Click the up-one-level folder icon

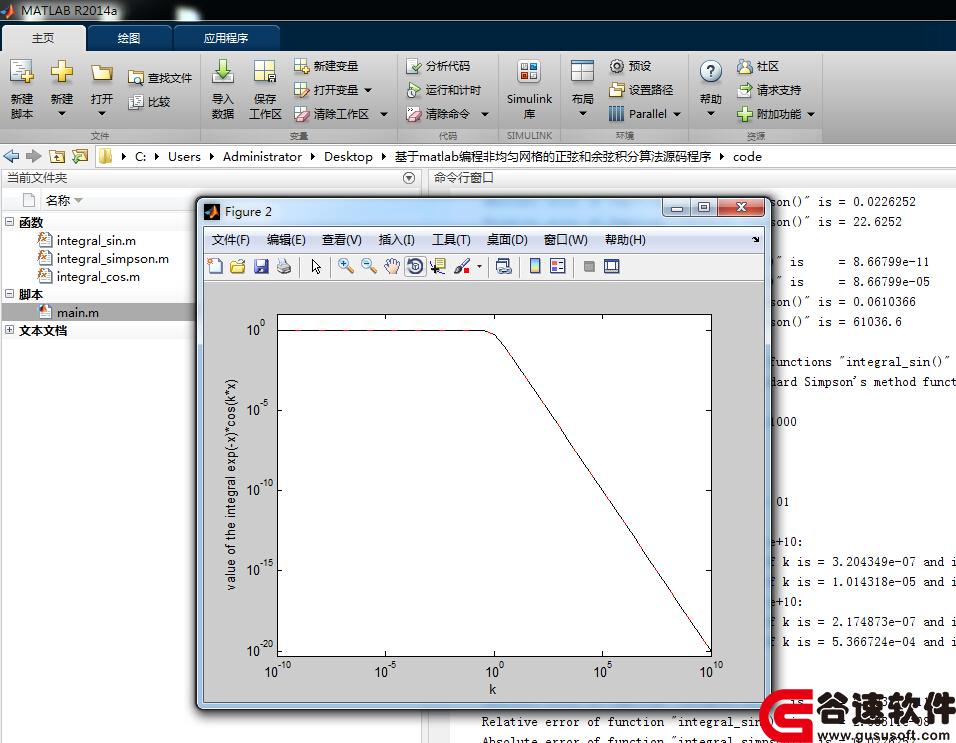pyautogui.click(x=57, y=157)
